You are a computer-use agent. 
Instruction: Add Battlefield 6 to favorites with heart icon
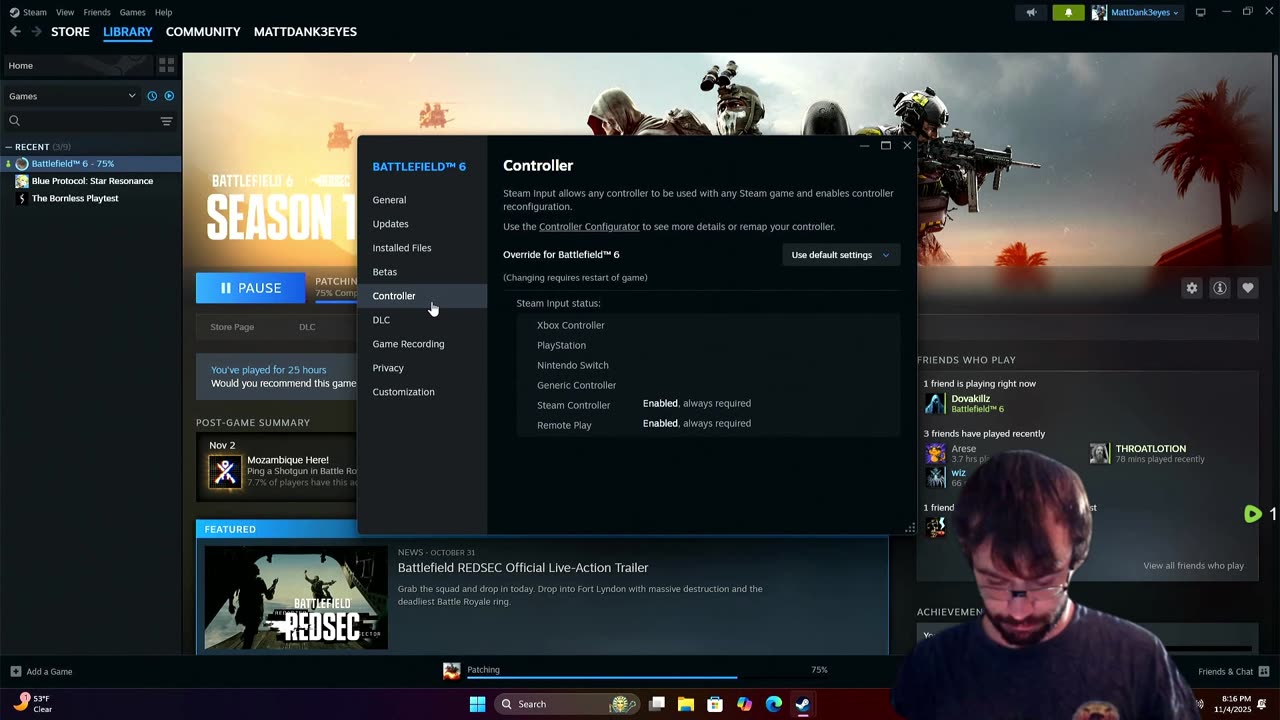coord(1248,288)
